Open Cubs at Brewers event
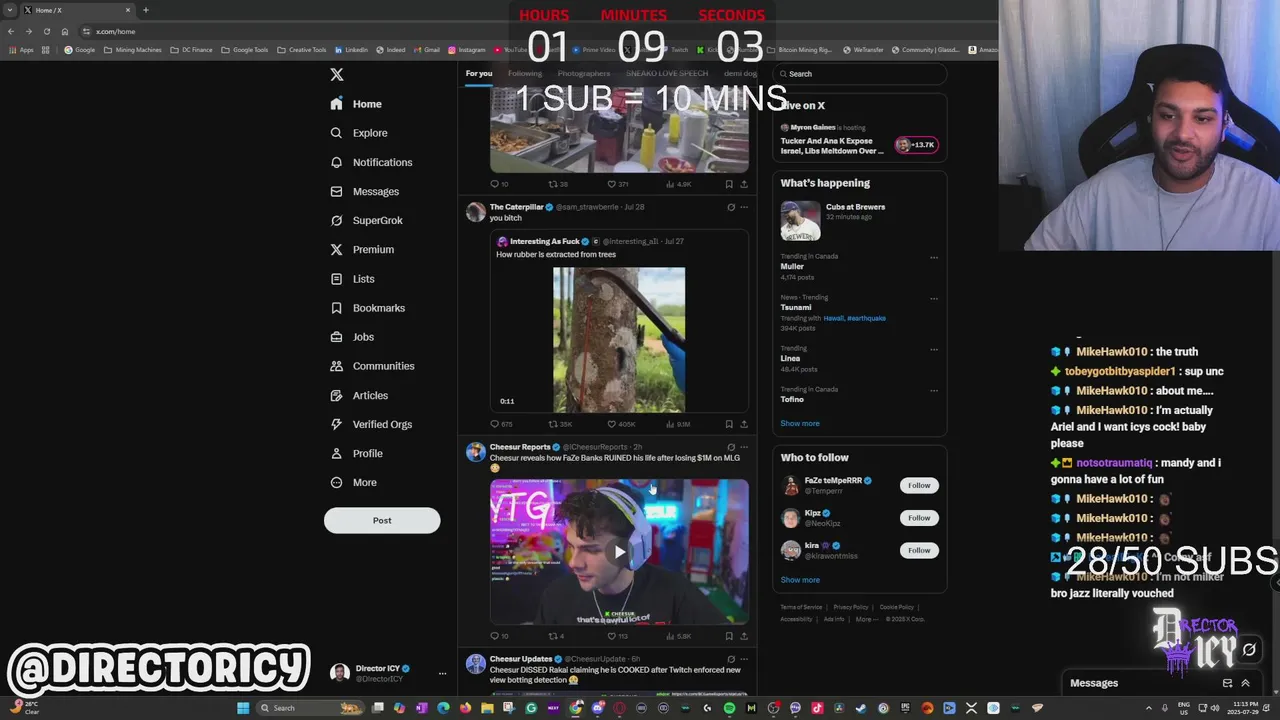Viewport: 1280px width, 720px height. click(x=859, y=219)
